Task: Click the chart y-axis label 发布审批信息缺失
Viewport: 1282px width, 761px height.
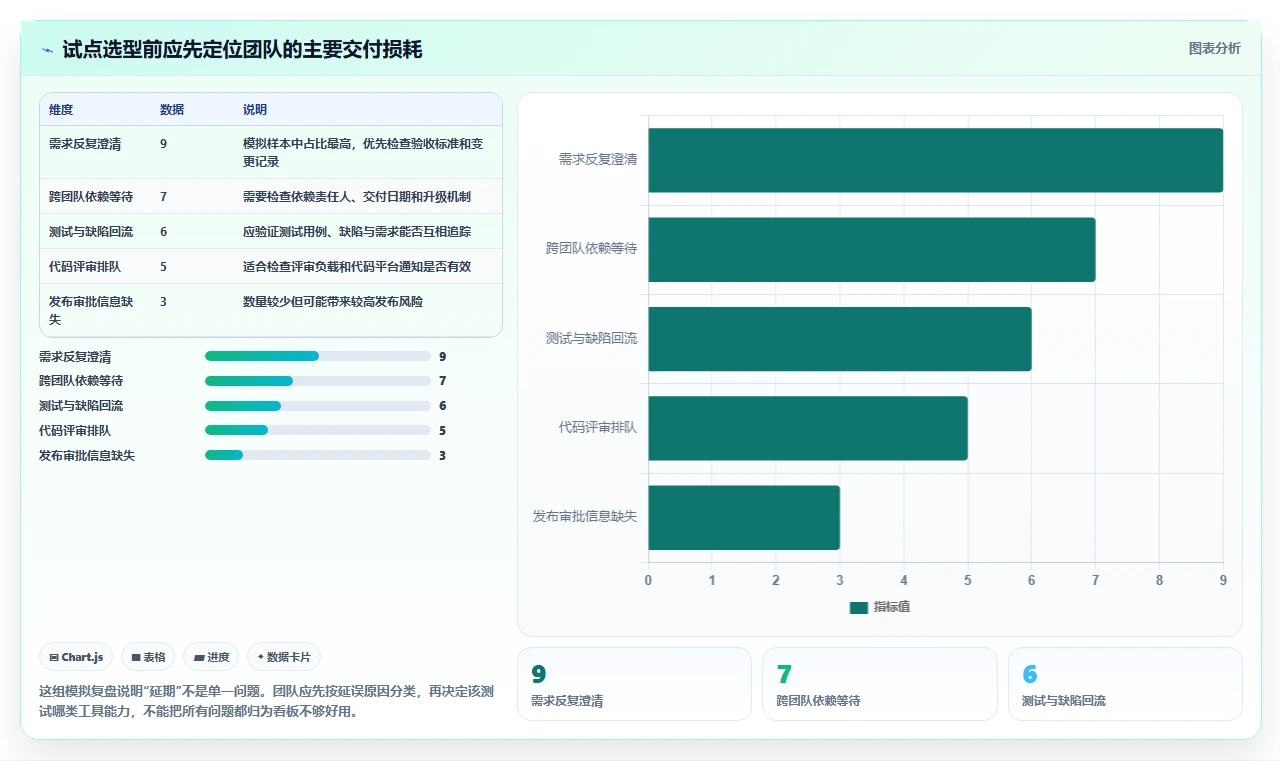Action: point(585,517)
